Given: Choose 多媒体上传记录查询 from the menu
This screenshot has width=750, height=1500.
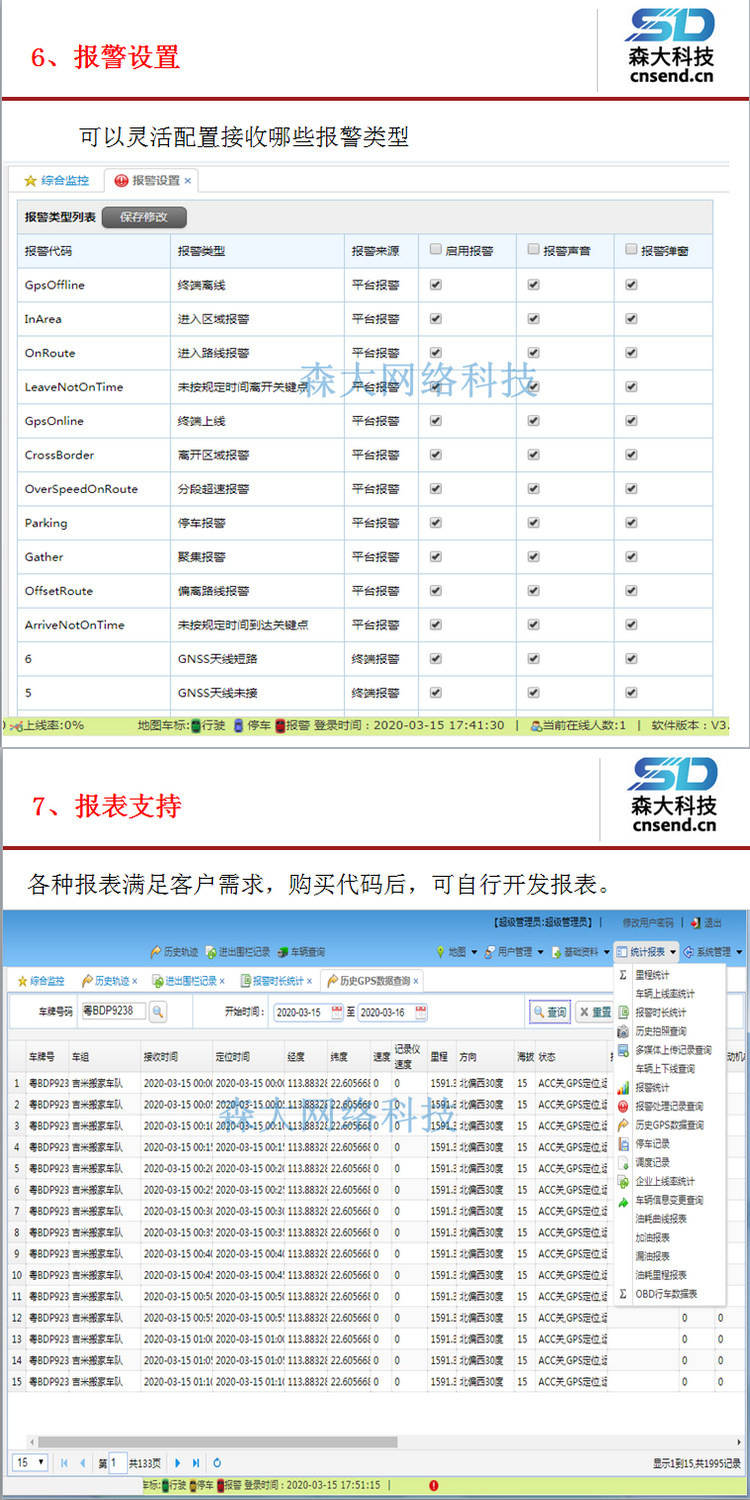Looking at the screenshot, I should click(673, 1050).
